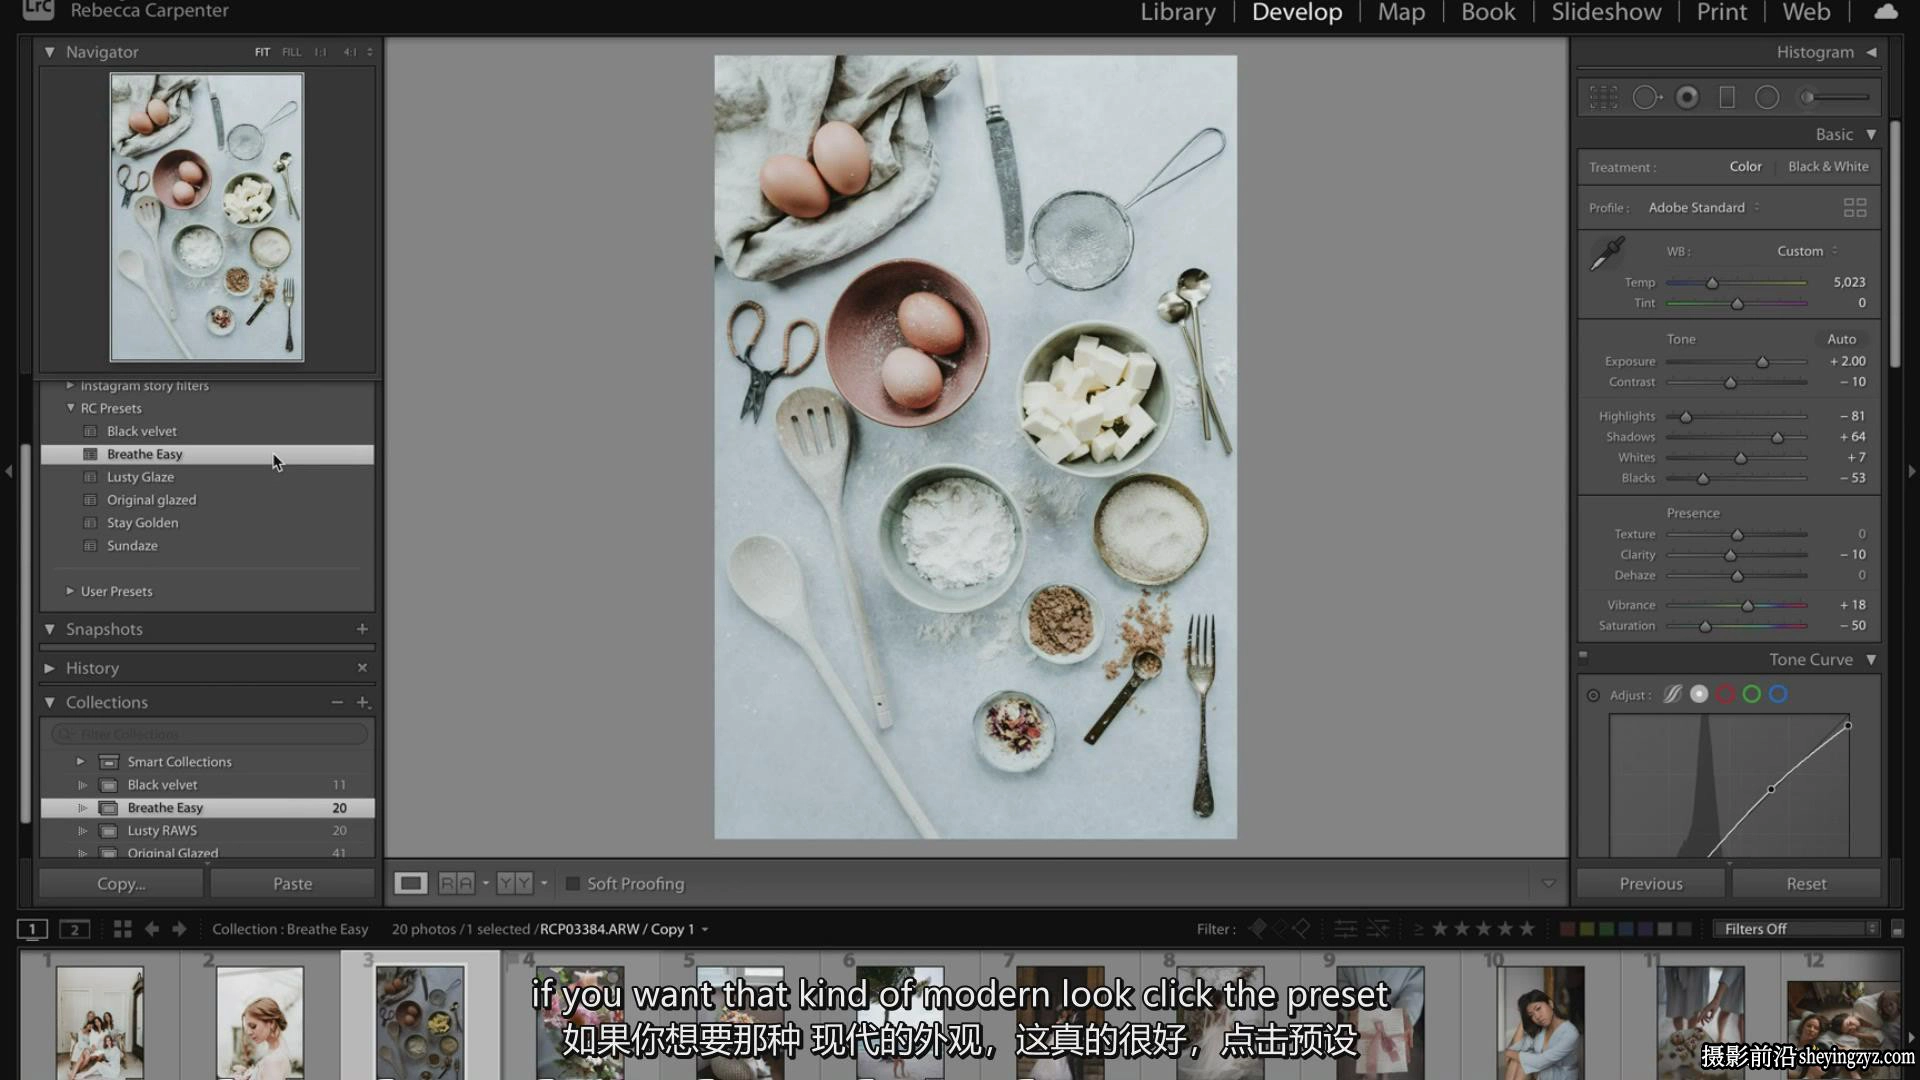Screen dimensions: 1920x1080
Task: Toggle the Tone Curve panel on/off switch
Action: pyautogui.click(x=1583, y=657)
